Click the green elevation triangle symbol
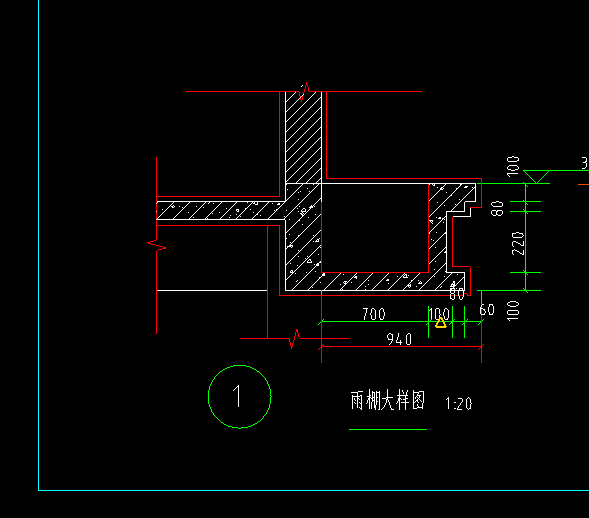The height and width of the screenshot is (518, 589). click(536, 177)
